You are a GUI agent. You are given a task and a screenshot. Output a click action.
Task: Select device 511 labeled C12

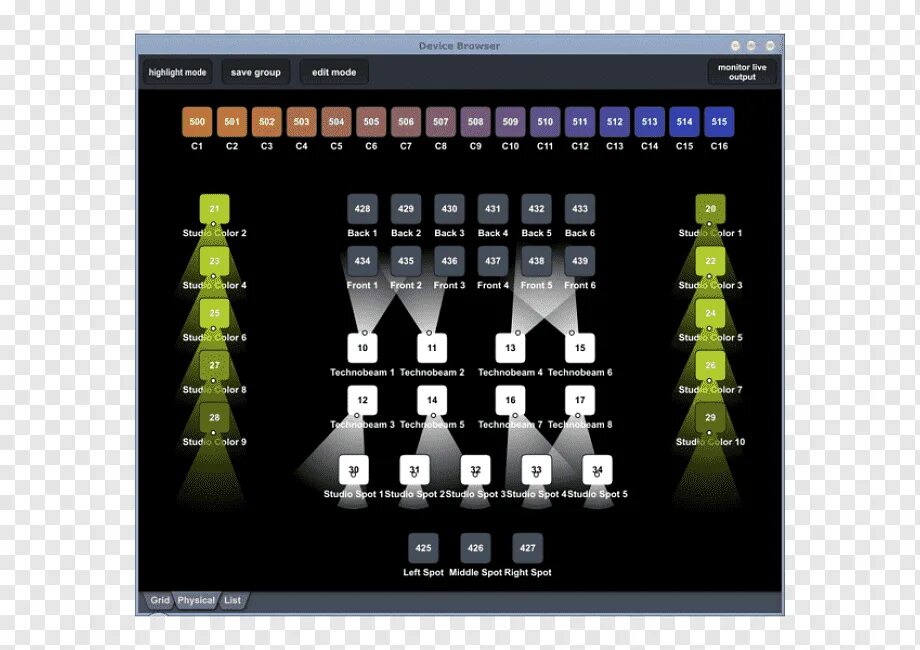580,122
